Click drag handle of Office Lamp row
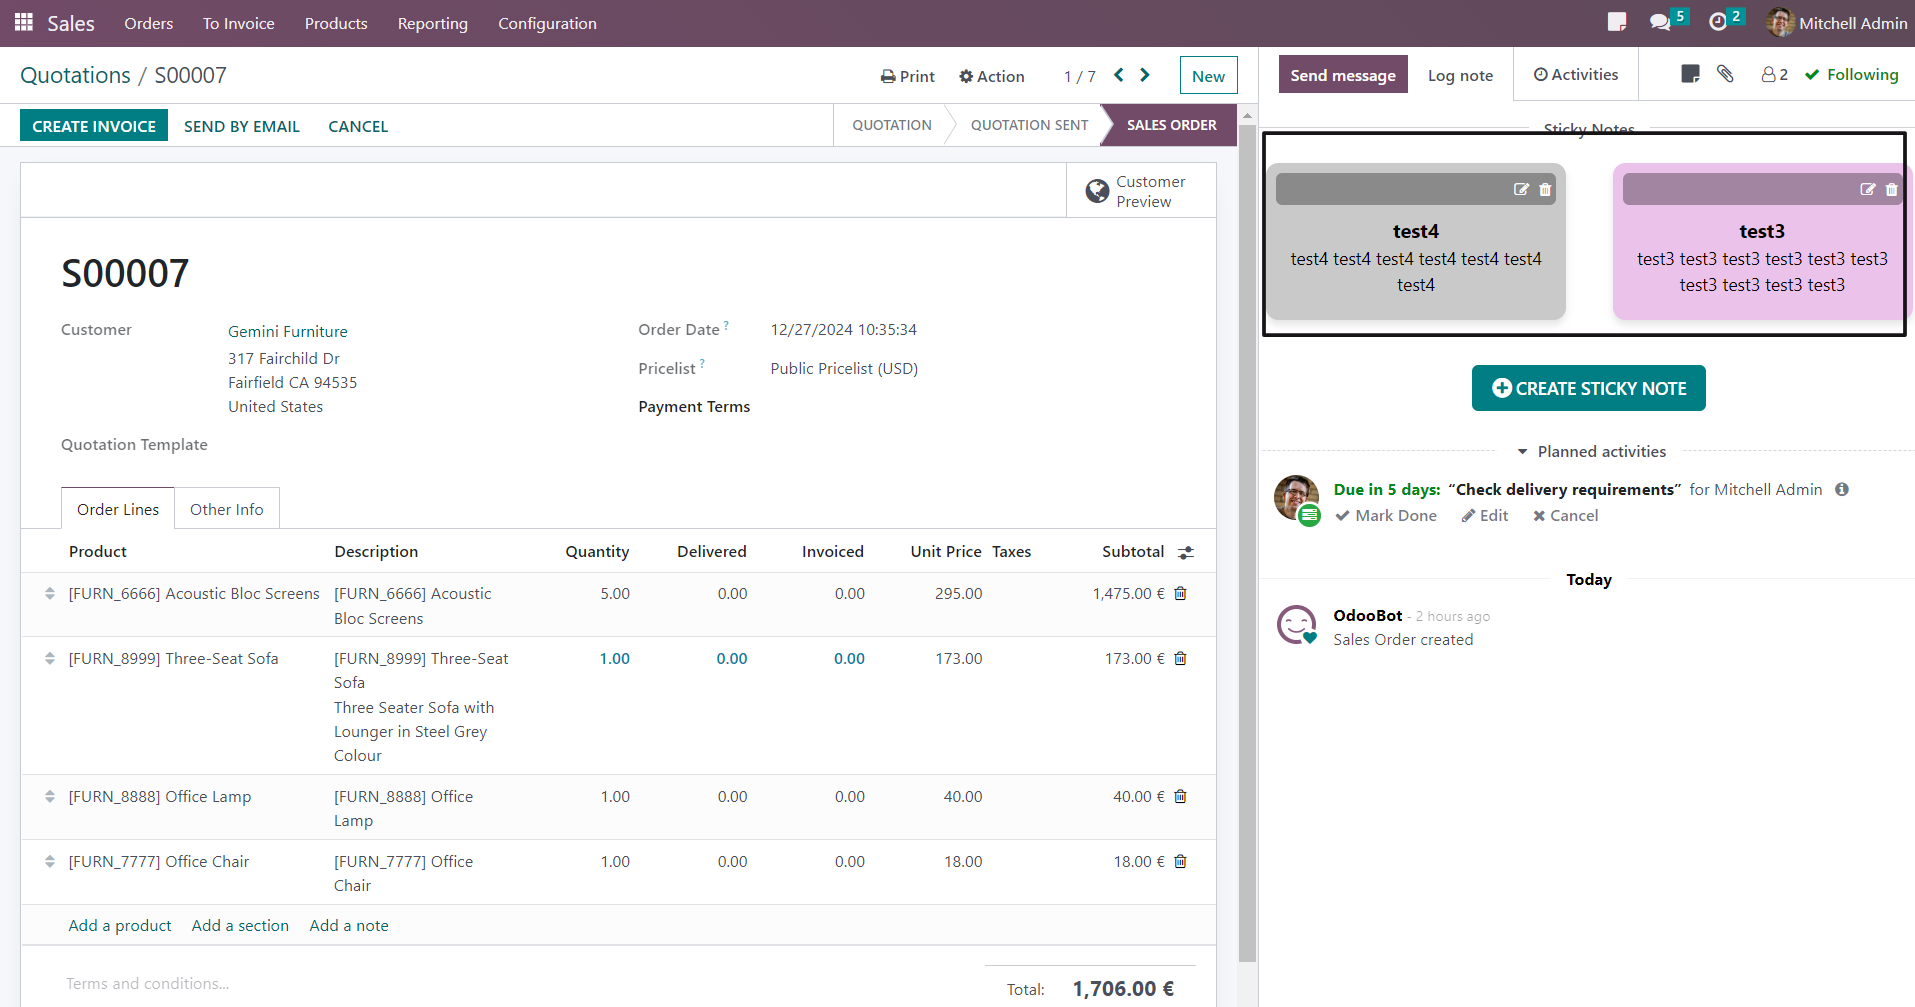This screenshot has height=1007, width=1915. (50, 796)
